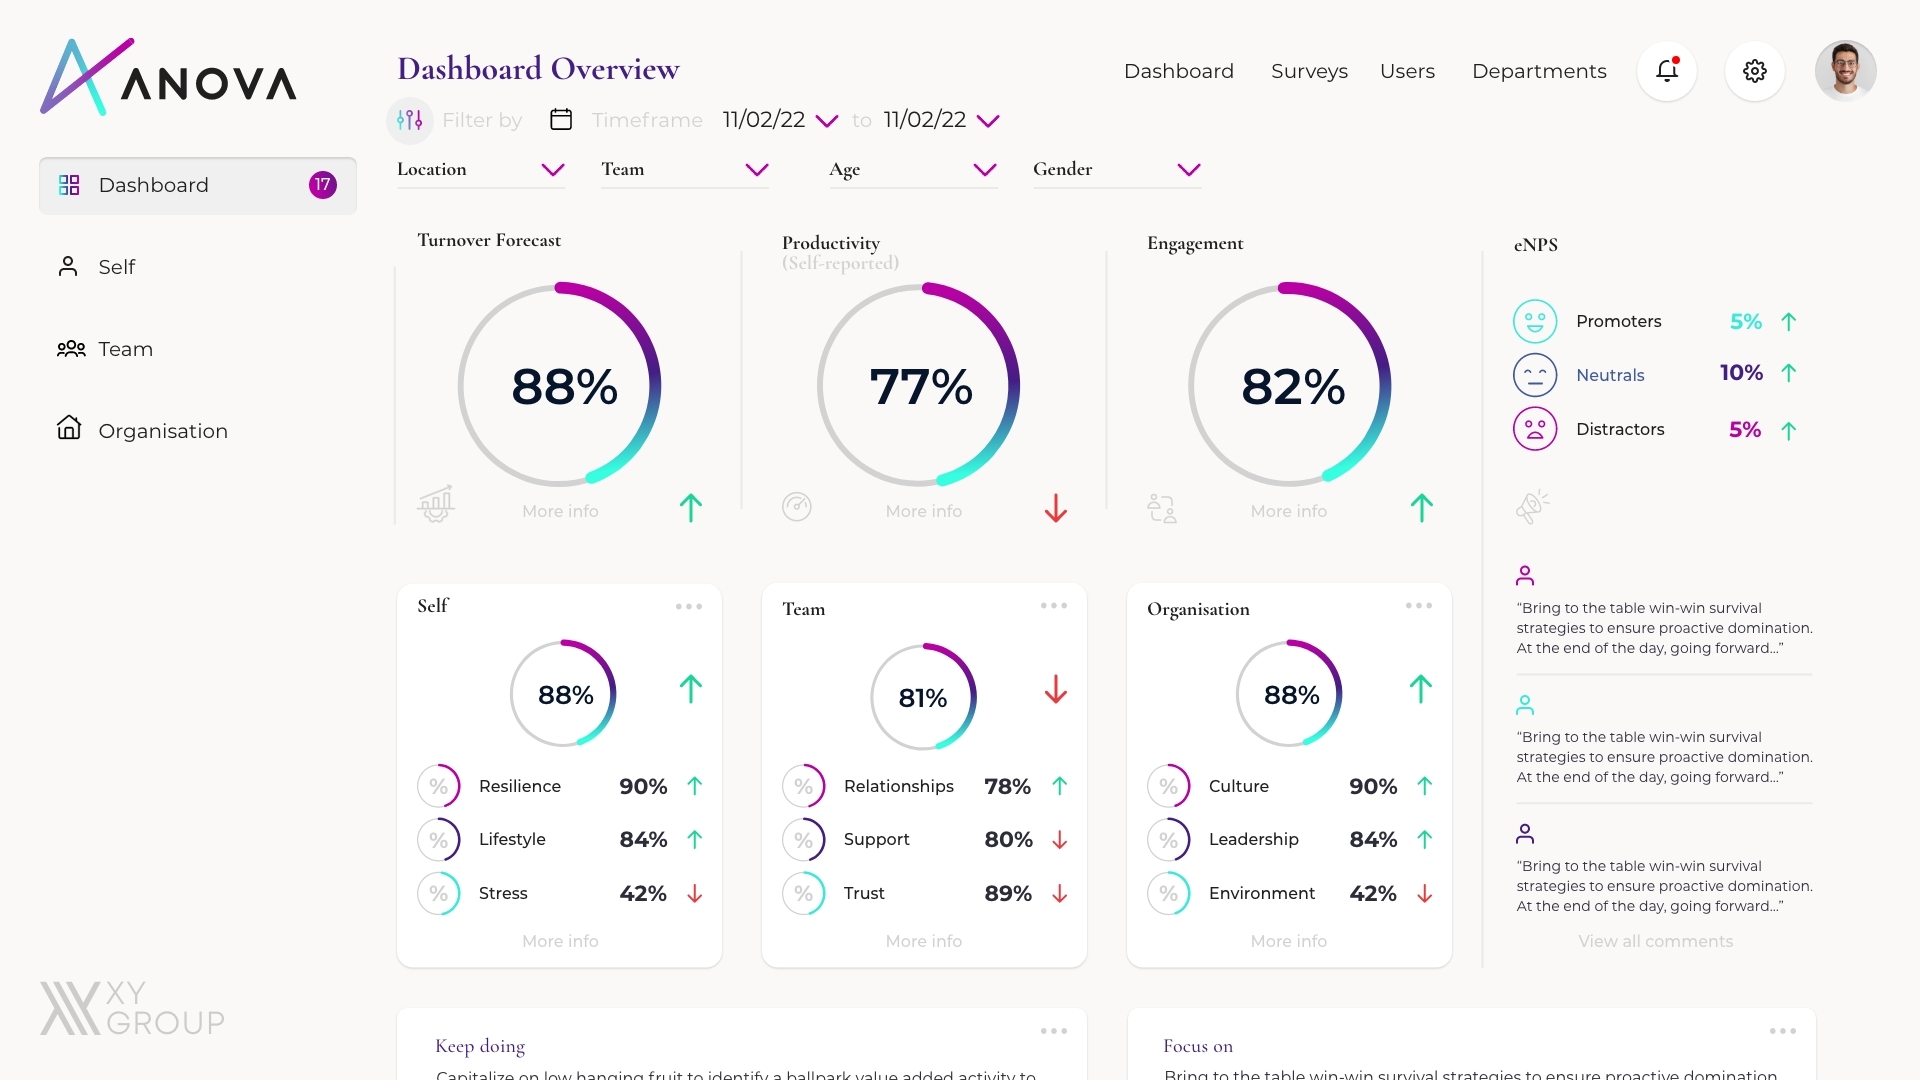Select the Team people icon in sidebar
The width and height of the screenshot is (1920, 1080).
click(x=70, y=349)
